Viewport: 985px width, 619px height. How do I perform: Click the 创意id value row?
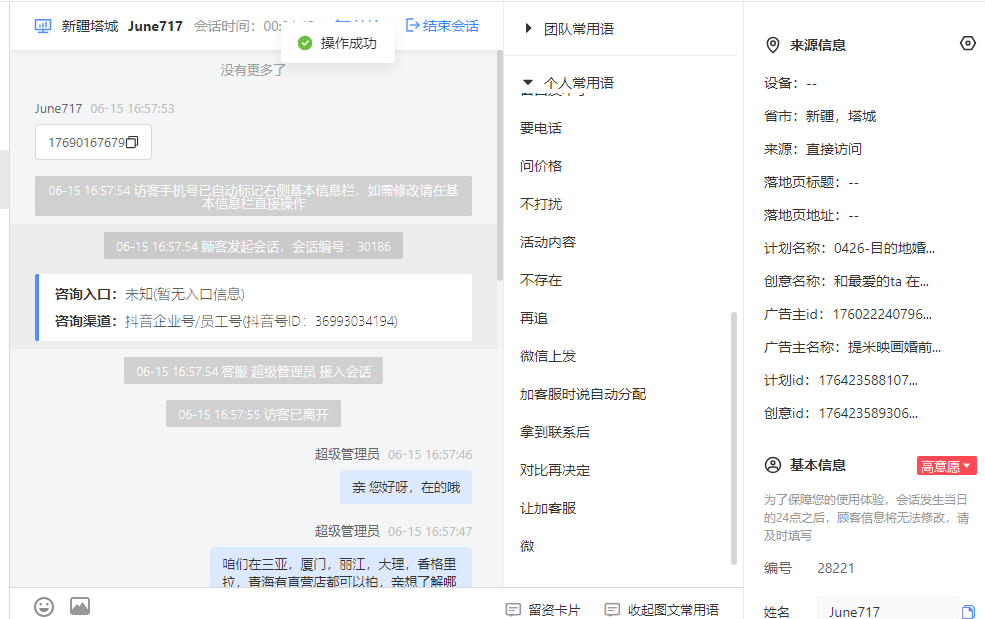click(841, 414)
